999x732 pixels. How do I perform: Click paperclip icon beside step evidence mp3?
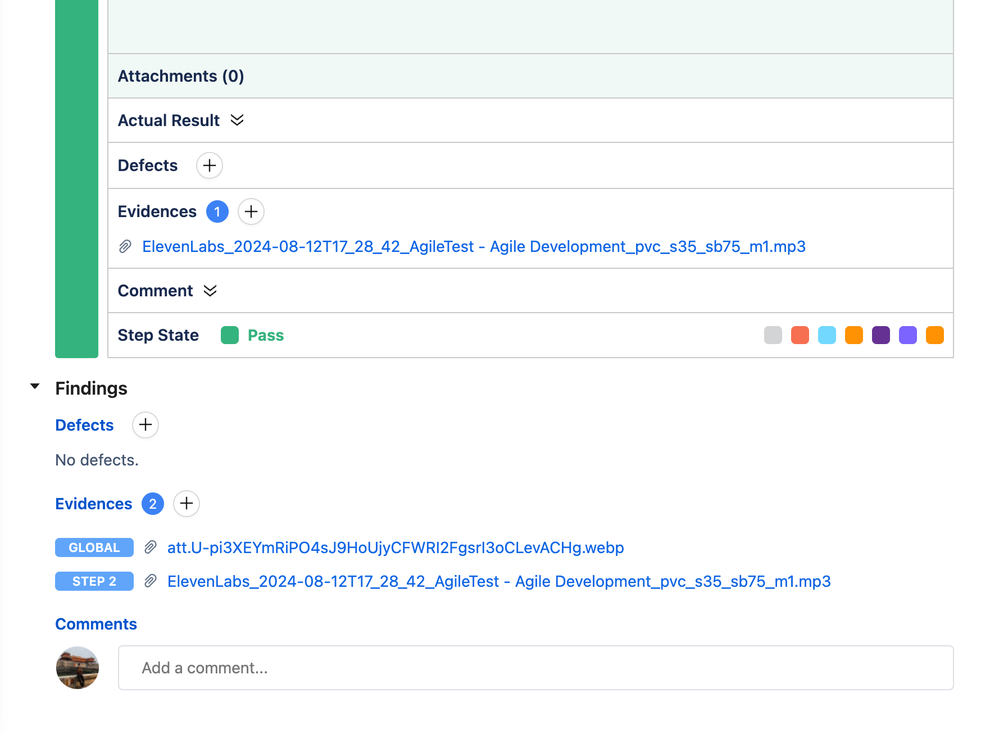pos(126,247)
